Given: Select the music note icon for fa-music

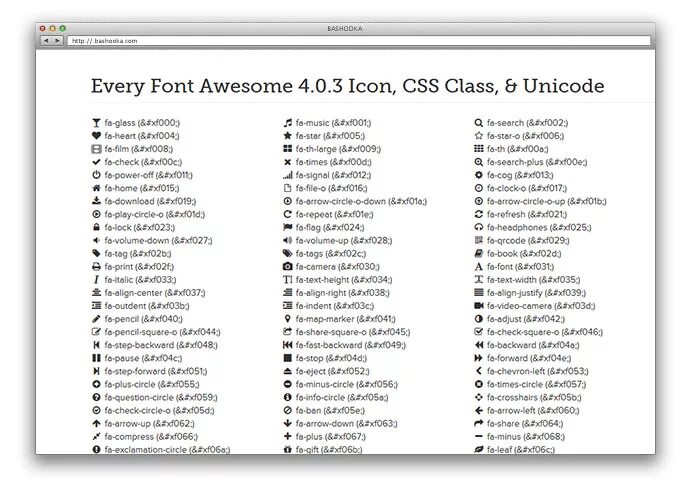Looking at the screenshot, I should 287,123.
